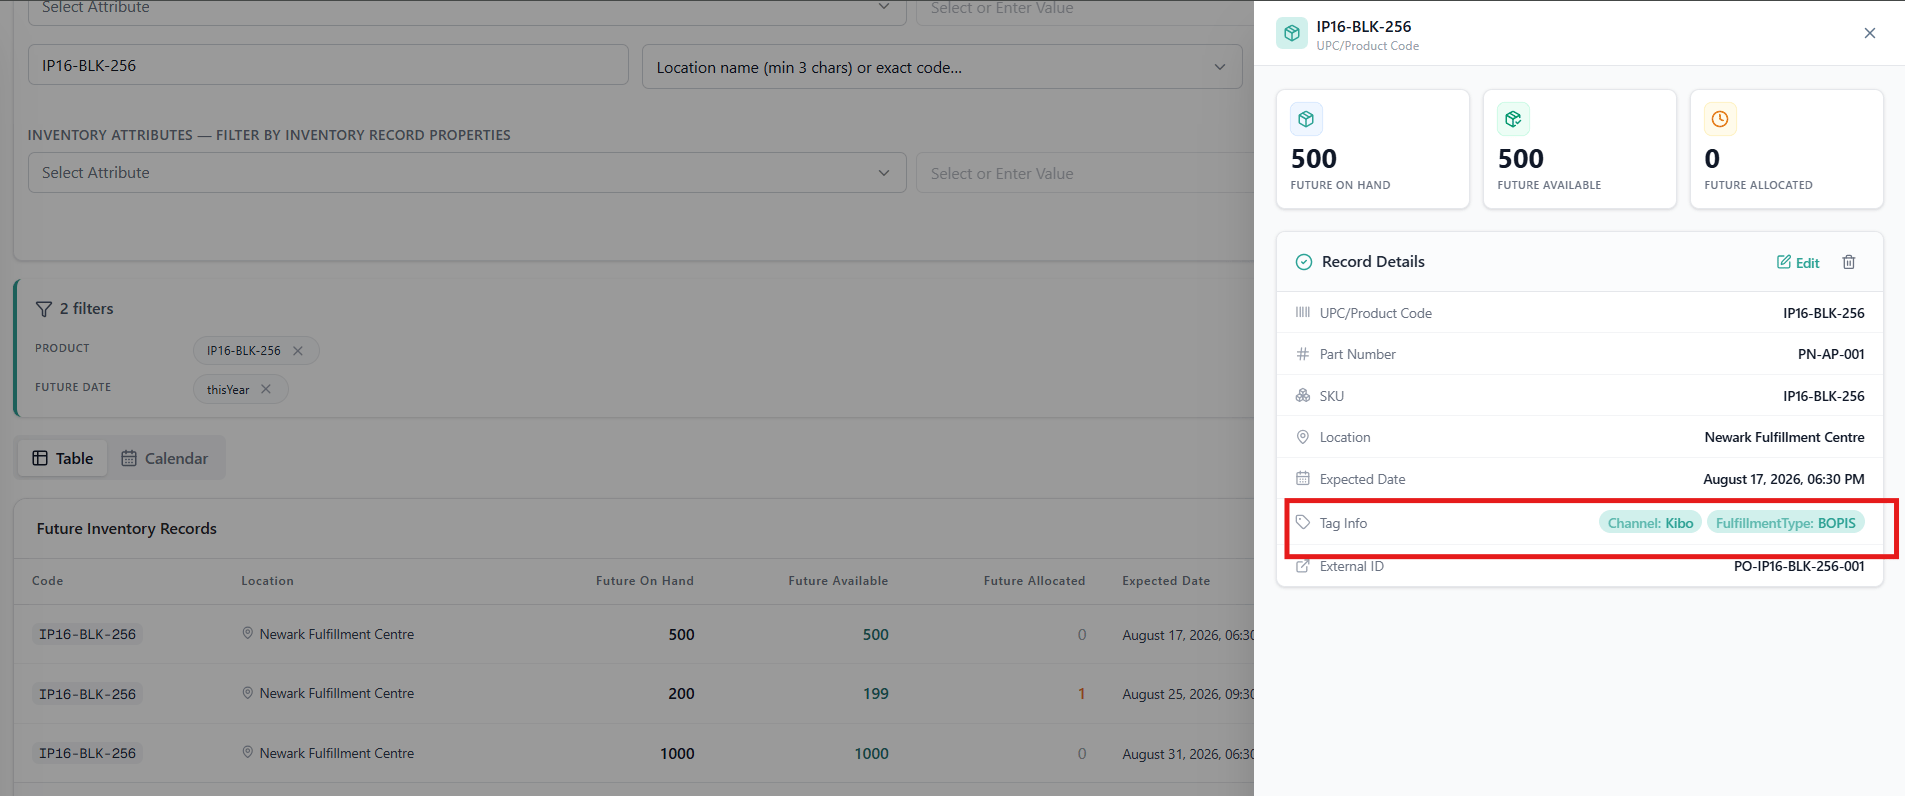Image resolution: width=1905 pixels, height=796 pixels.
Task: Click IP16-BLK-256 code in the 1000 on-hand row
Action: pyautogui.click(x=87, y=753)
